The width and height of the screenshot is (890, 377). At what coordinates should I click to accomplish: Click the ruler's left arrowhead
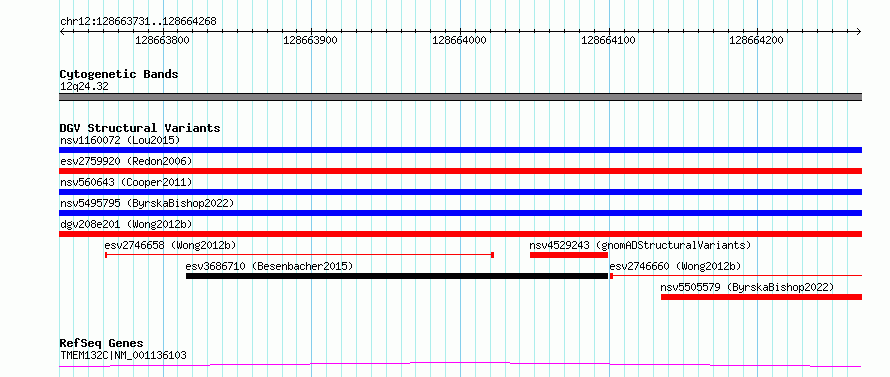point(62,31)
